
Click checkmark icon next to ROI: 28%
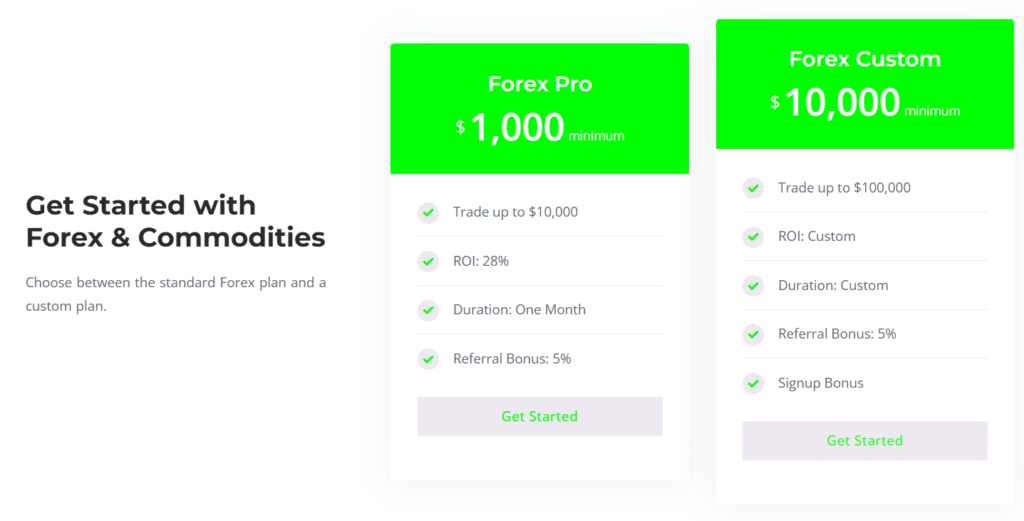tap(428, 261)
